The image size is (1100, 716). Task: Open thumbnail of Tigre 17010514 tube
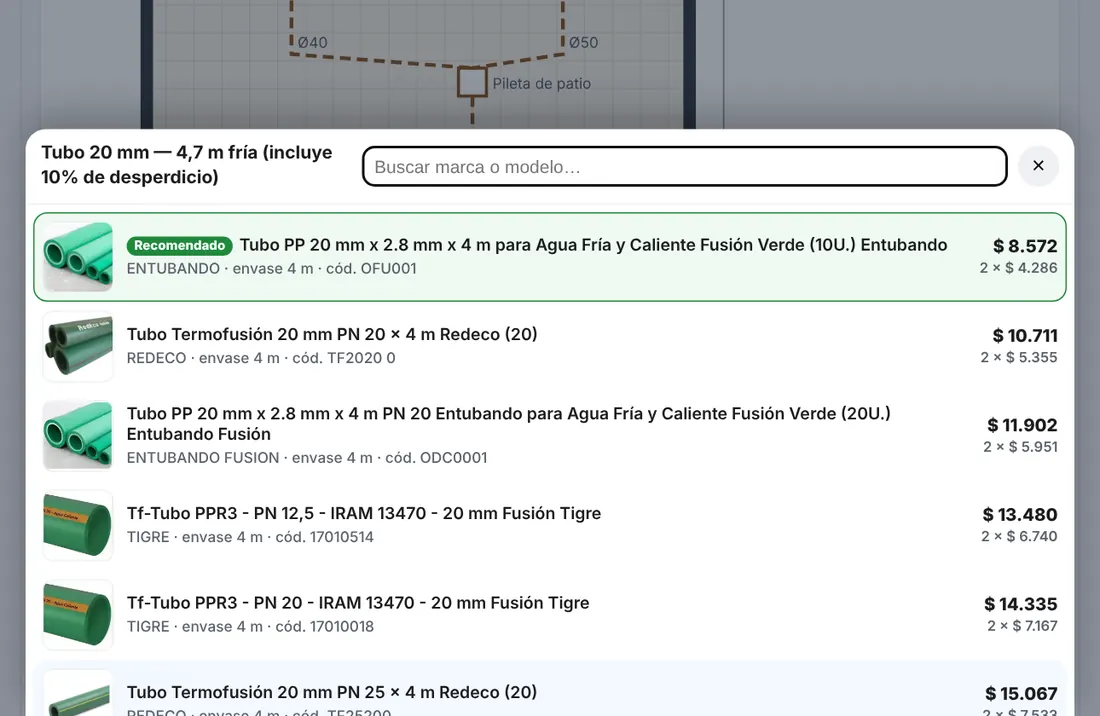[78, 525]
